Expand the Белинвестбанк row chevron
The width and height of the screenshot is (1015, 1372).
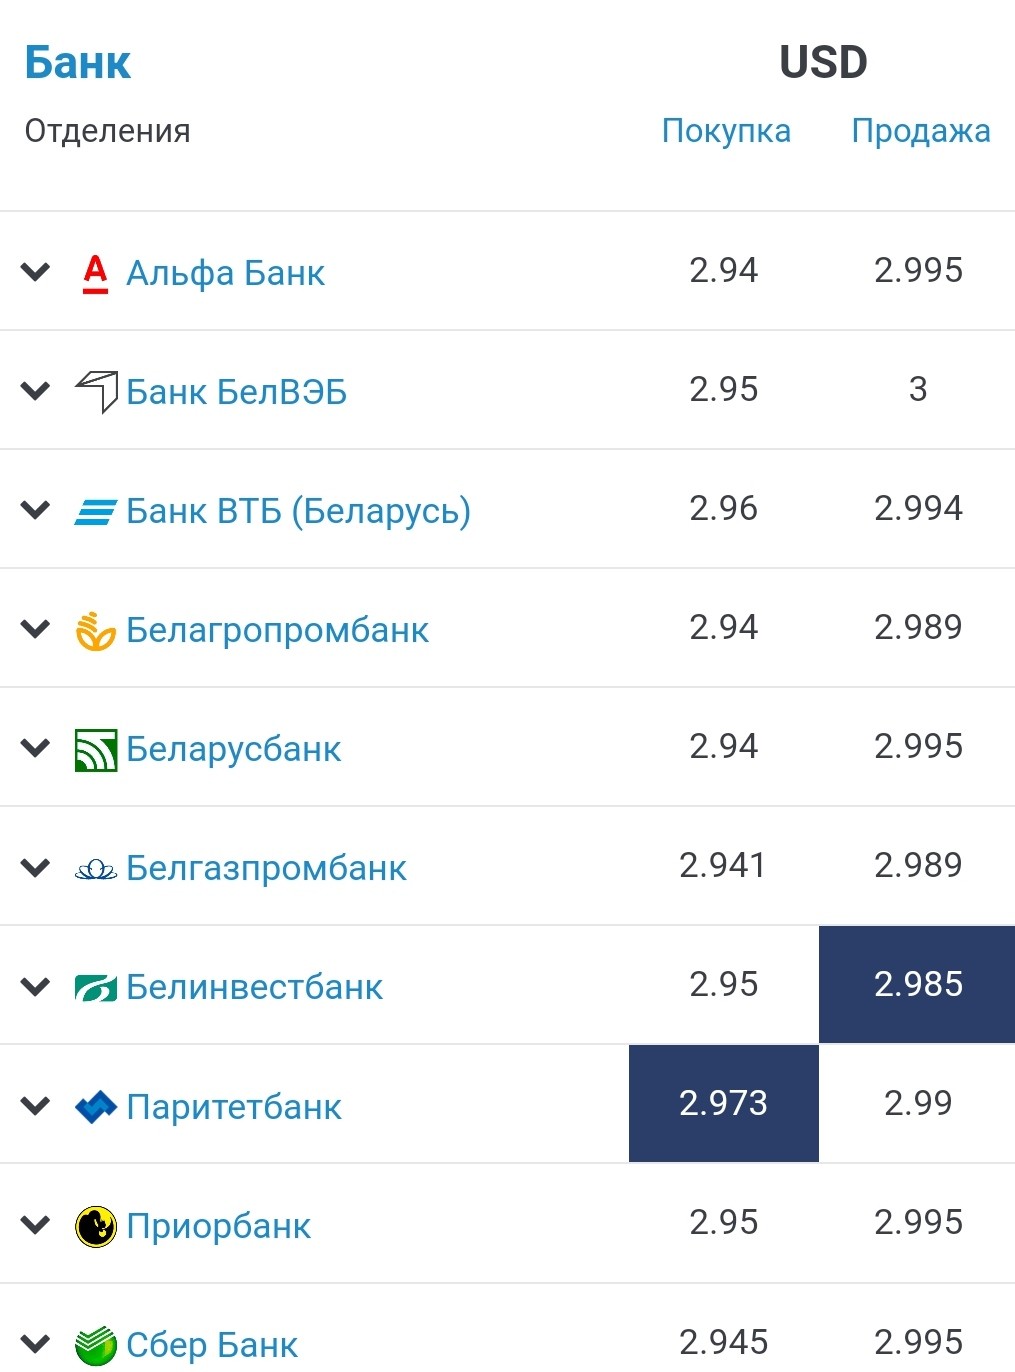click(36, 987)
